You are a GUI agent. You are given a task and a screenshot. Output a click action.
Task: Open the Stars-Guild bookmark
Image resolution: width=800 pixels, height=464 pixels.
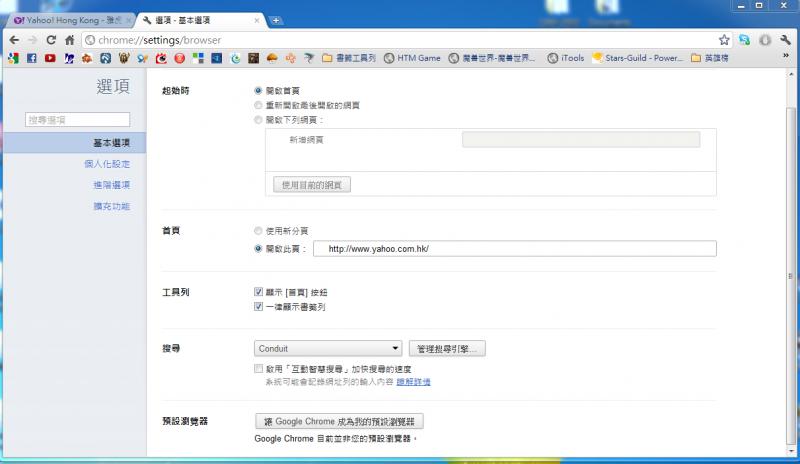pos(637,58)
